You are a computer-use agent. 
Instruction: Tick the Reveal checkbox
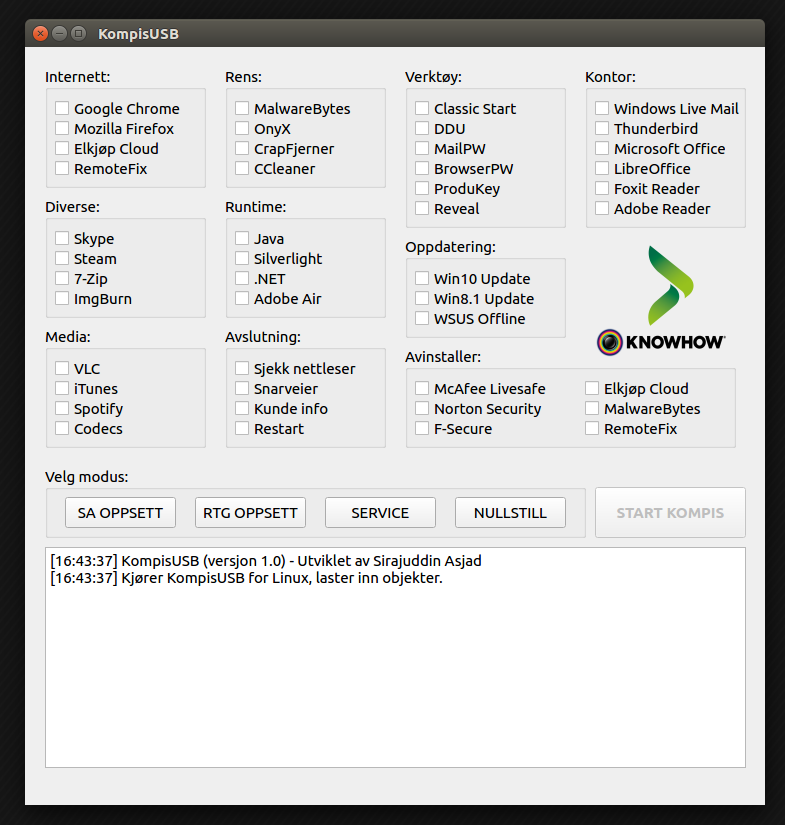coord(422,208)
